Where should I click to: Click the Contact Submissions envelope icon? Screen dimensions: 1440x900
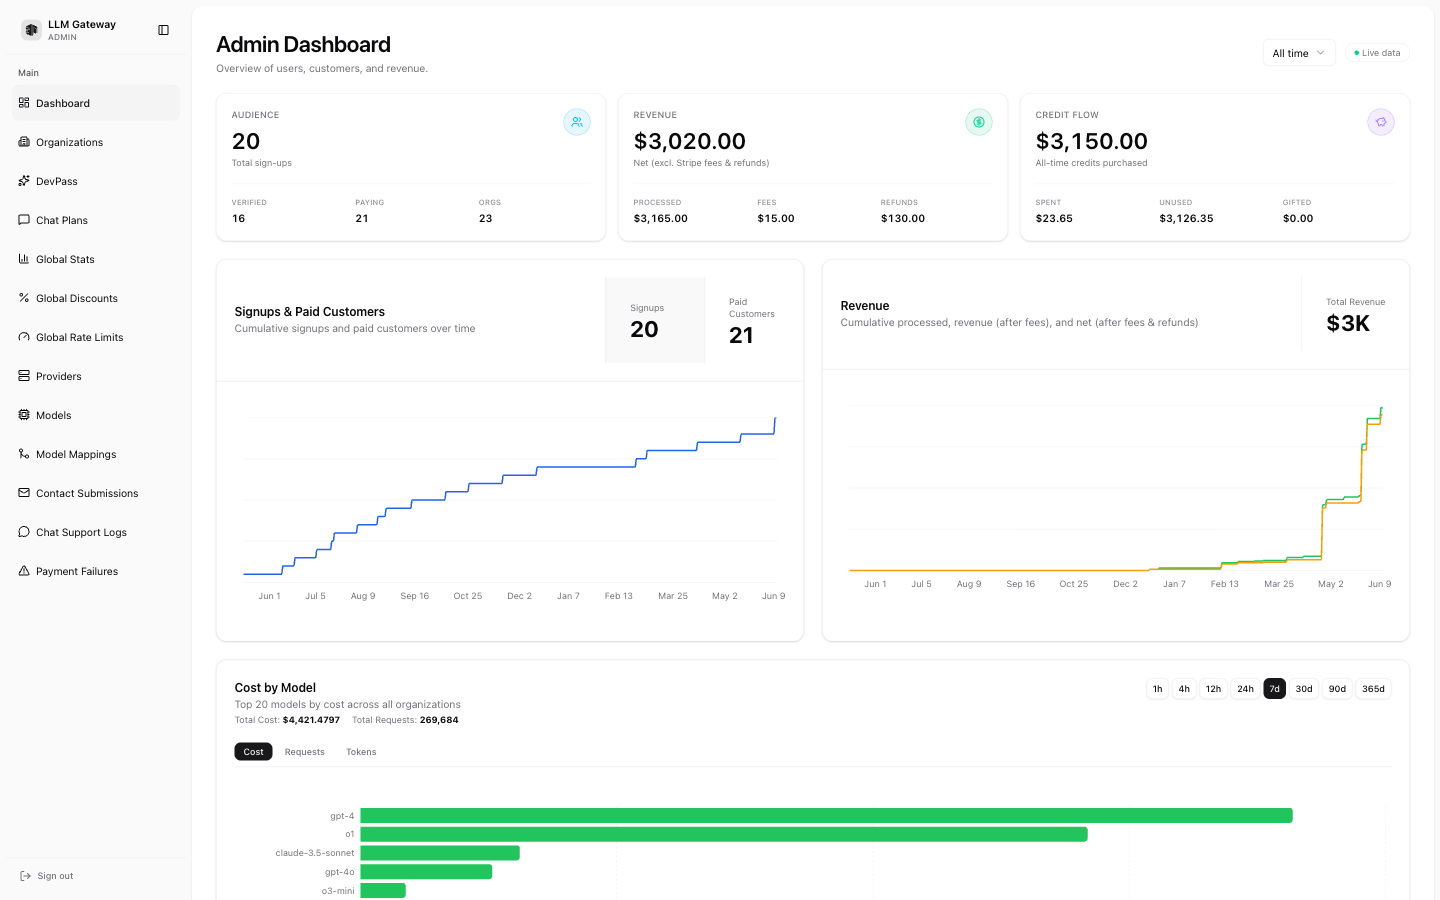pos(24,493)
